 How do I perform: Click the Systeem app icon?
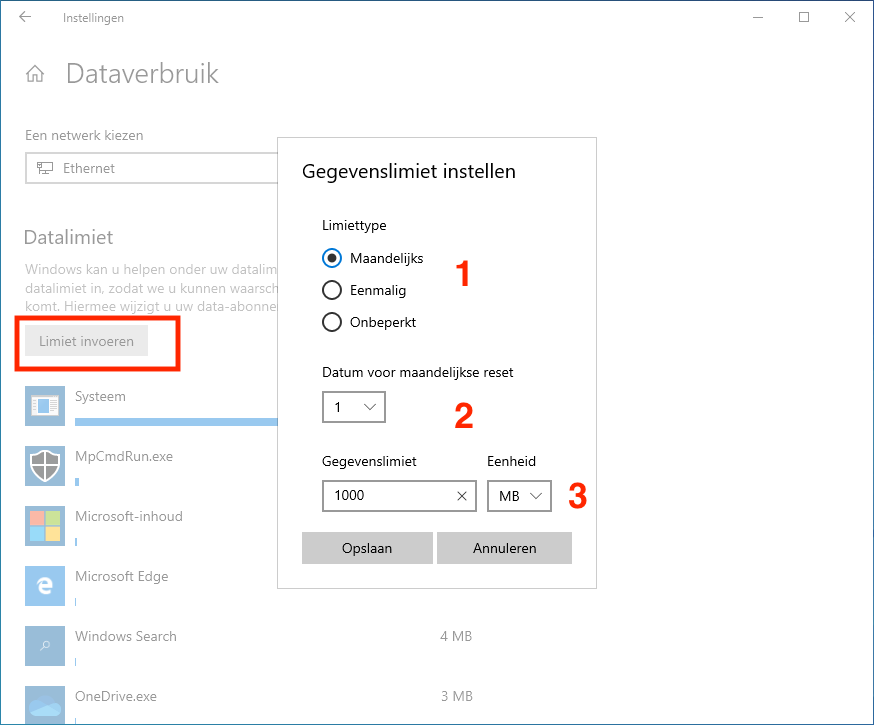pos(45,406)
